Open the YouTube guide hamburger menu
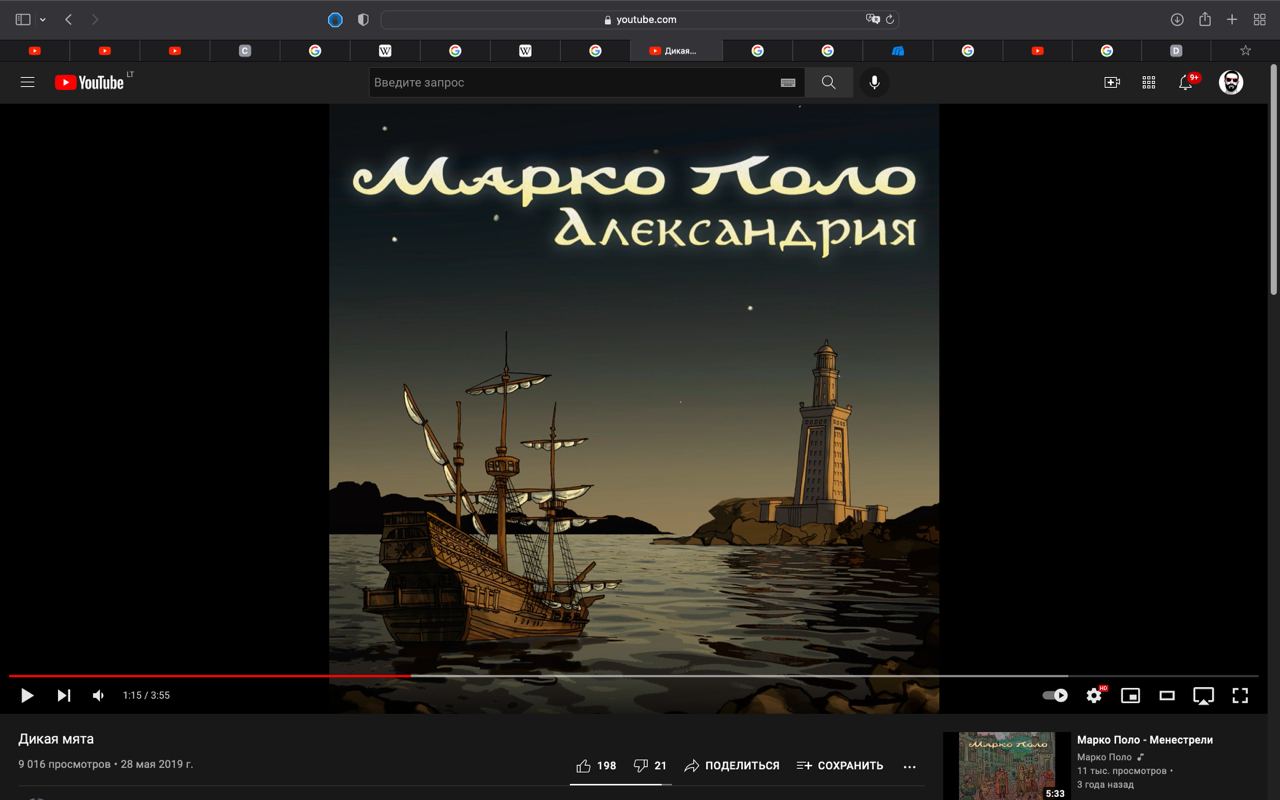Screen dimensions: 1280x800 [x=27, y=82]
